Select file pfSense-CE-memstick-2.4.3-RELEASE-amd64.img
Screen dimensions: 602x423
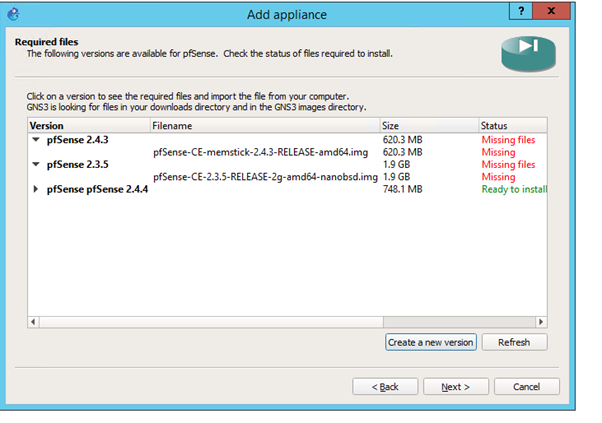(x=260, y=152)
